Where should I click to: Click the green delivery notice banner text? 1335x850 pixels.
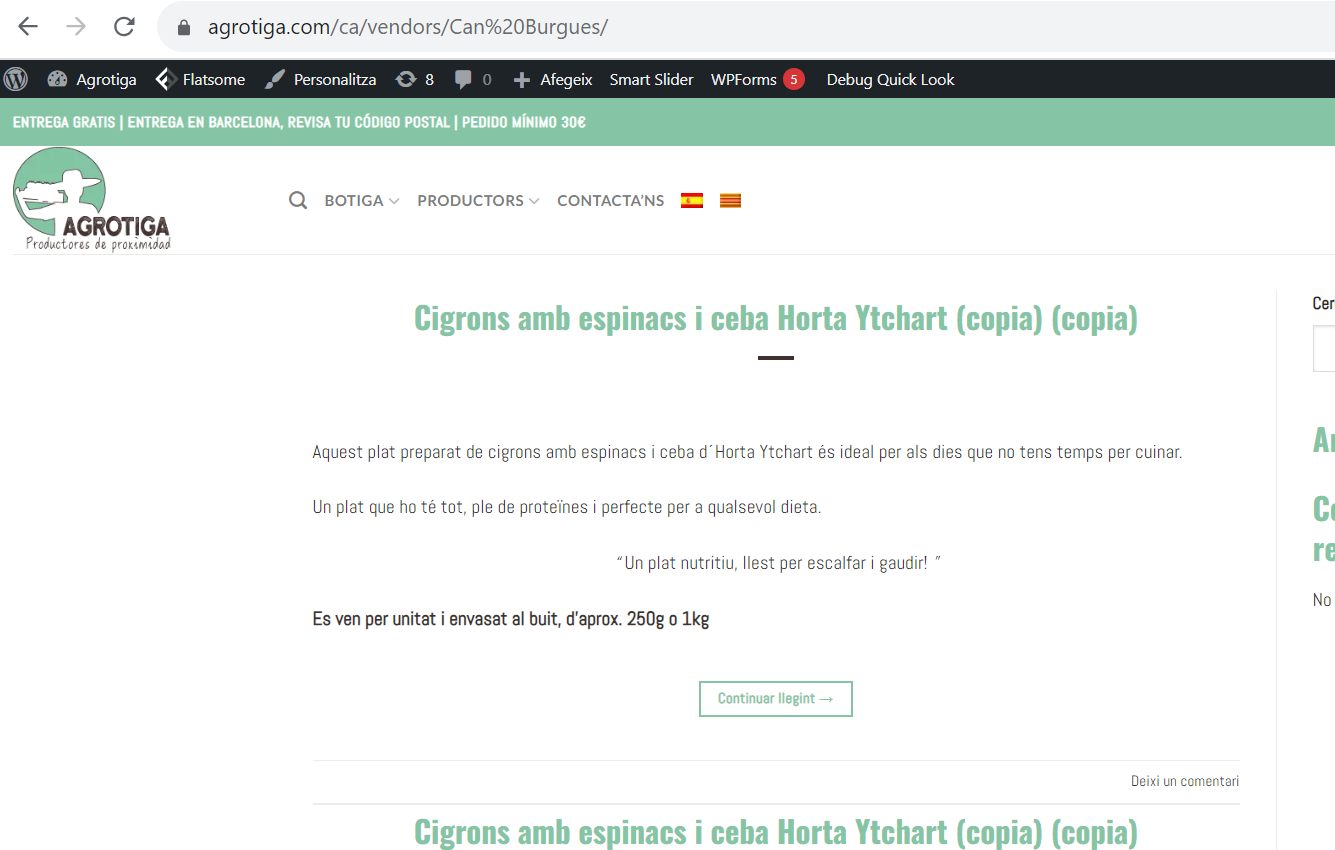[299, 122]
